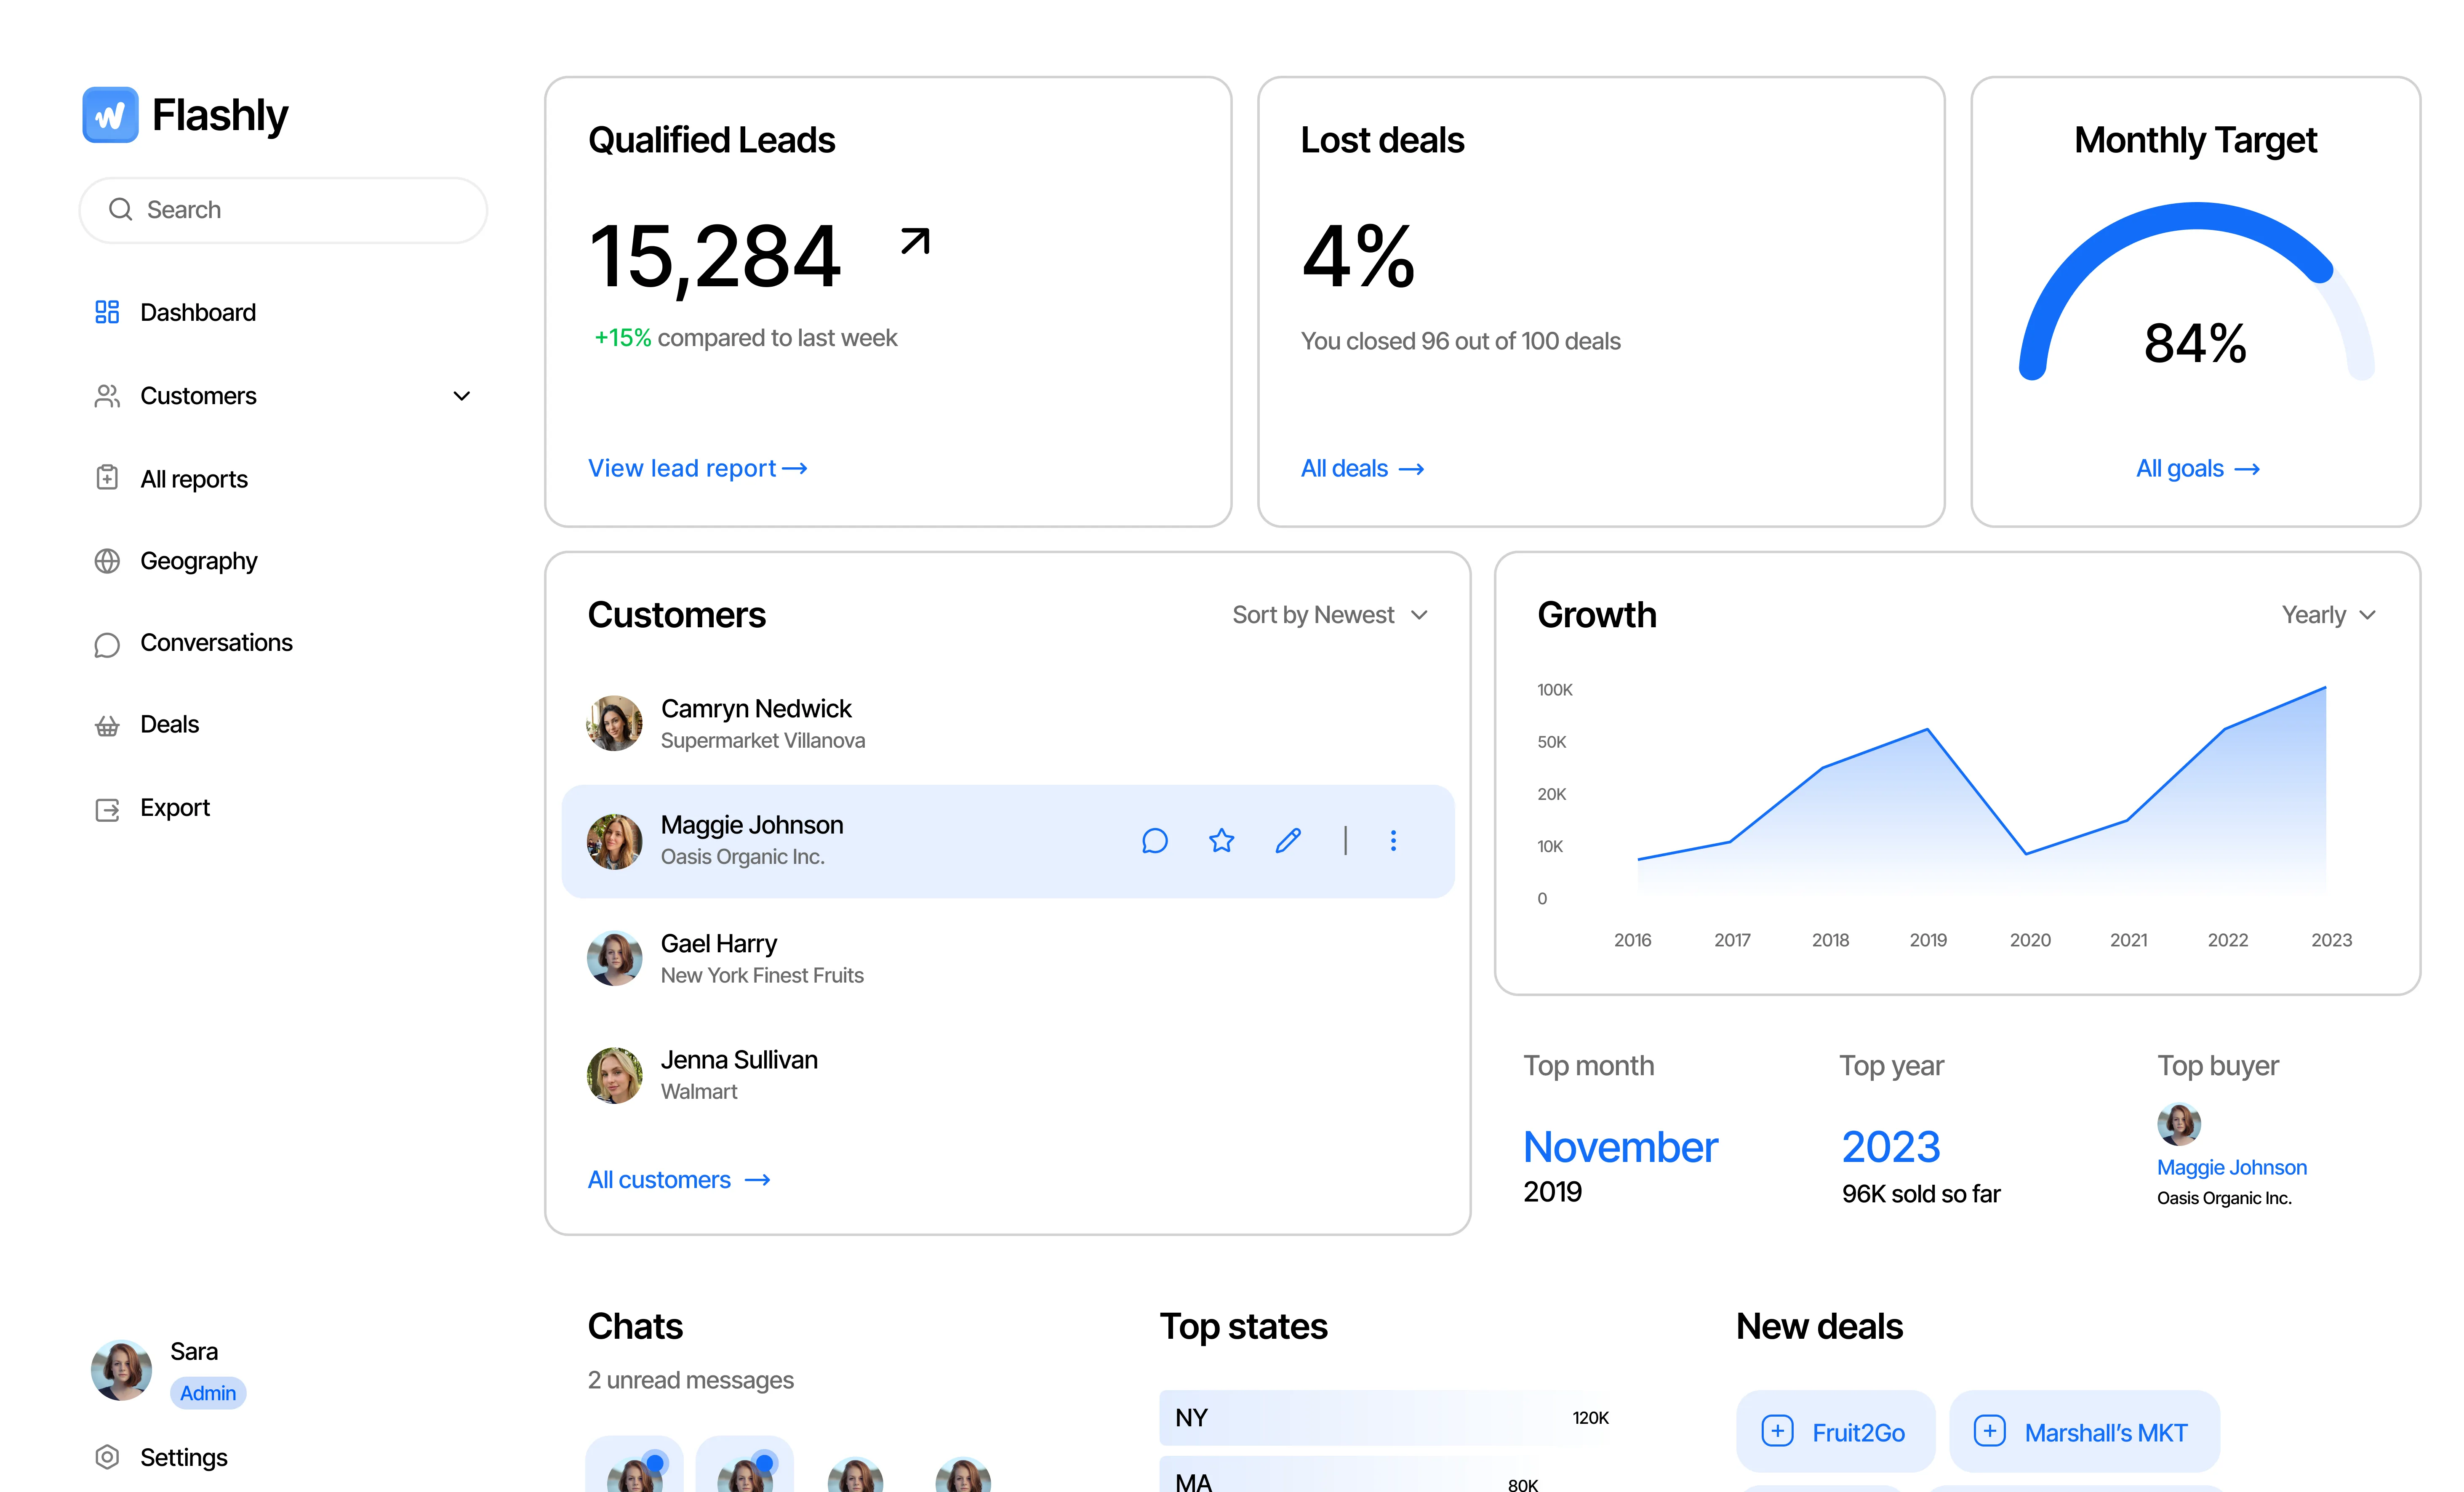Expand the Customers submenu chevron
Screen dimensions: 2464x1492
pos(462,396)
